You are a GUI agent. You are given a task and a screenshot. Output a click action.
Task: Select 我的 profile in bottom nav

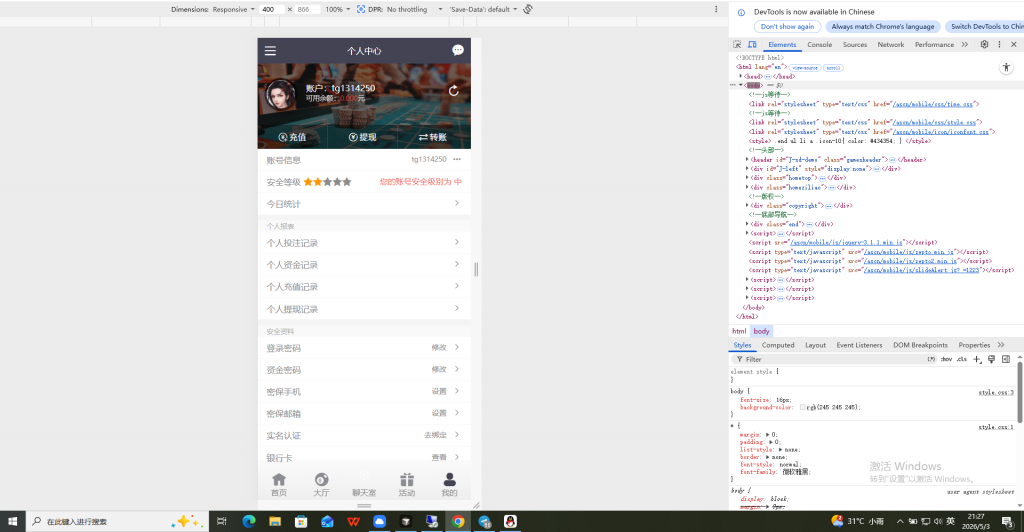449,484
